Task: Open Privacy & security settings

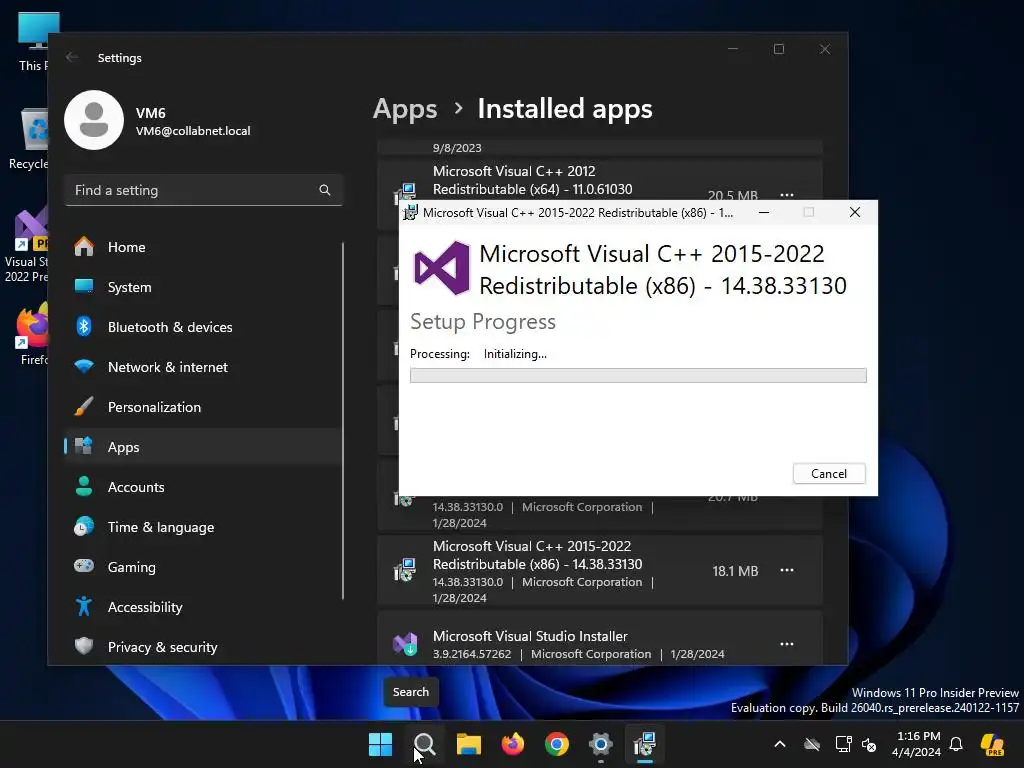Action: click(x=202, y=647)
